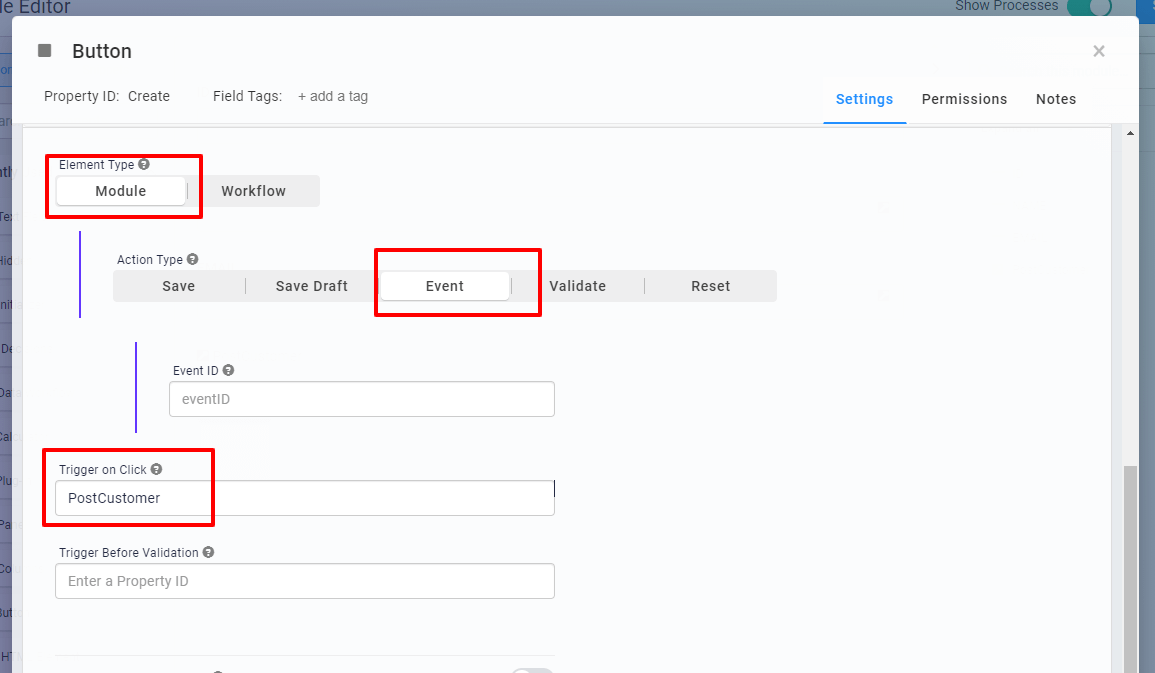1155x673 pixels.
Task: Switch to the Permissions tab
Action: pos(964,99)
